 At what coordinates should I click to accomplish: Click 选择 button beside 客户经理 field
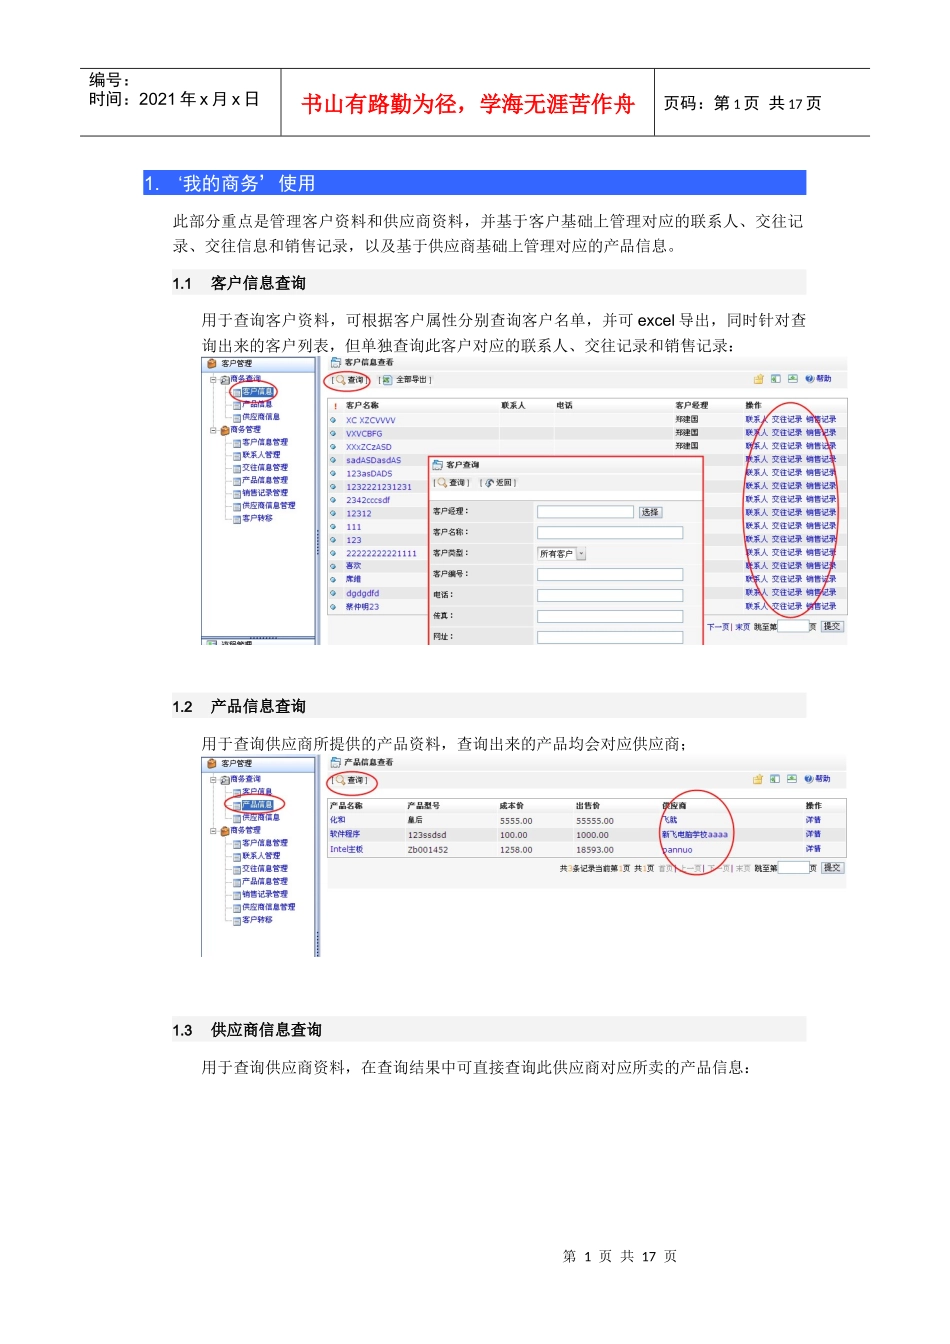[x=650, y=512]
